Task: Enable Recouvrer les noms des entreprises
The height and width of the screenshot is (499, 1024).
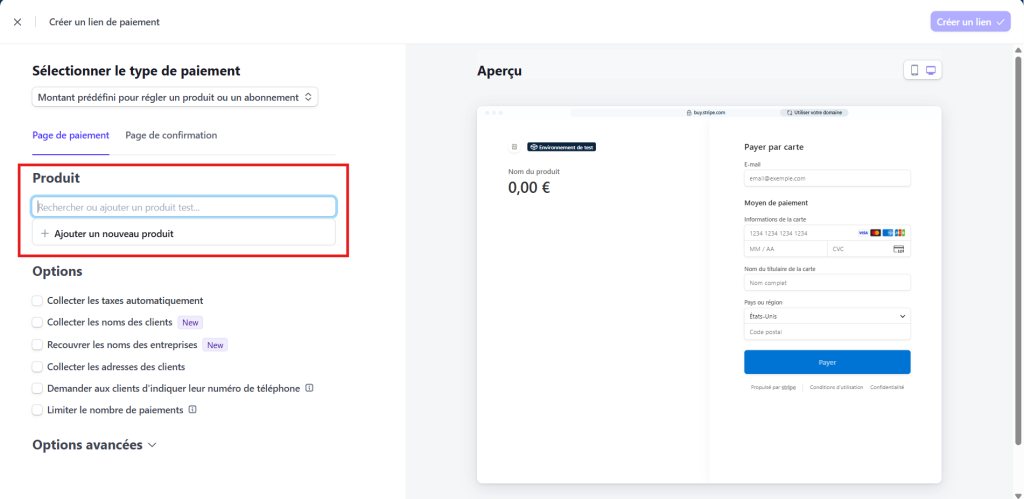Action: 38,344
